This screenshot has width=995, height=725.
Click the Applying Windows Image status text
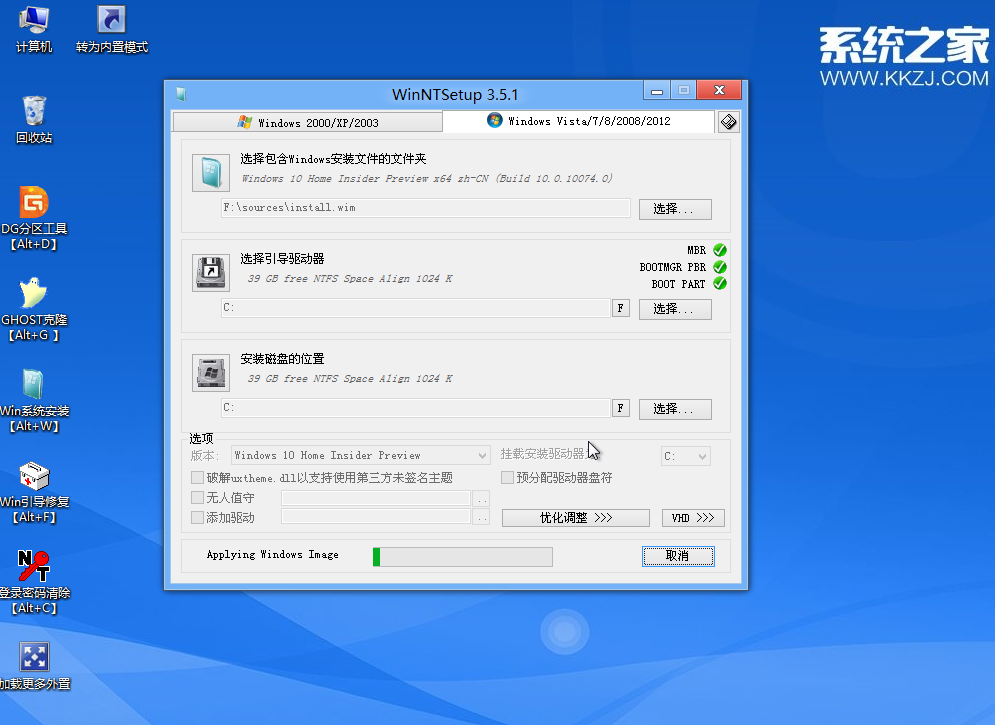click(x=272, y=554)
